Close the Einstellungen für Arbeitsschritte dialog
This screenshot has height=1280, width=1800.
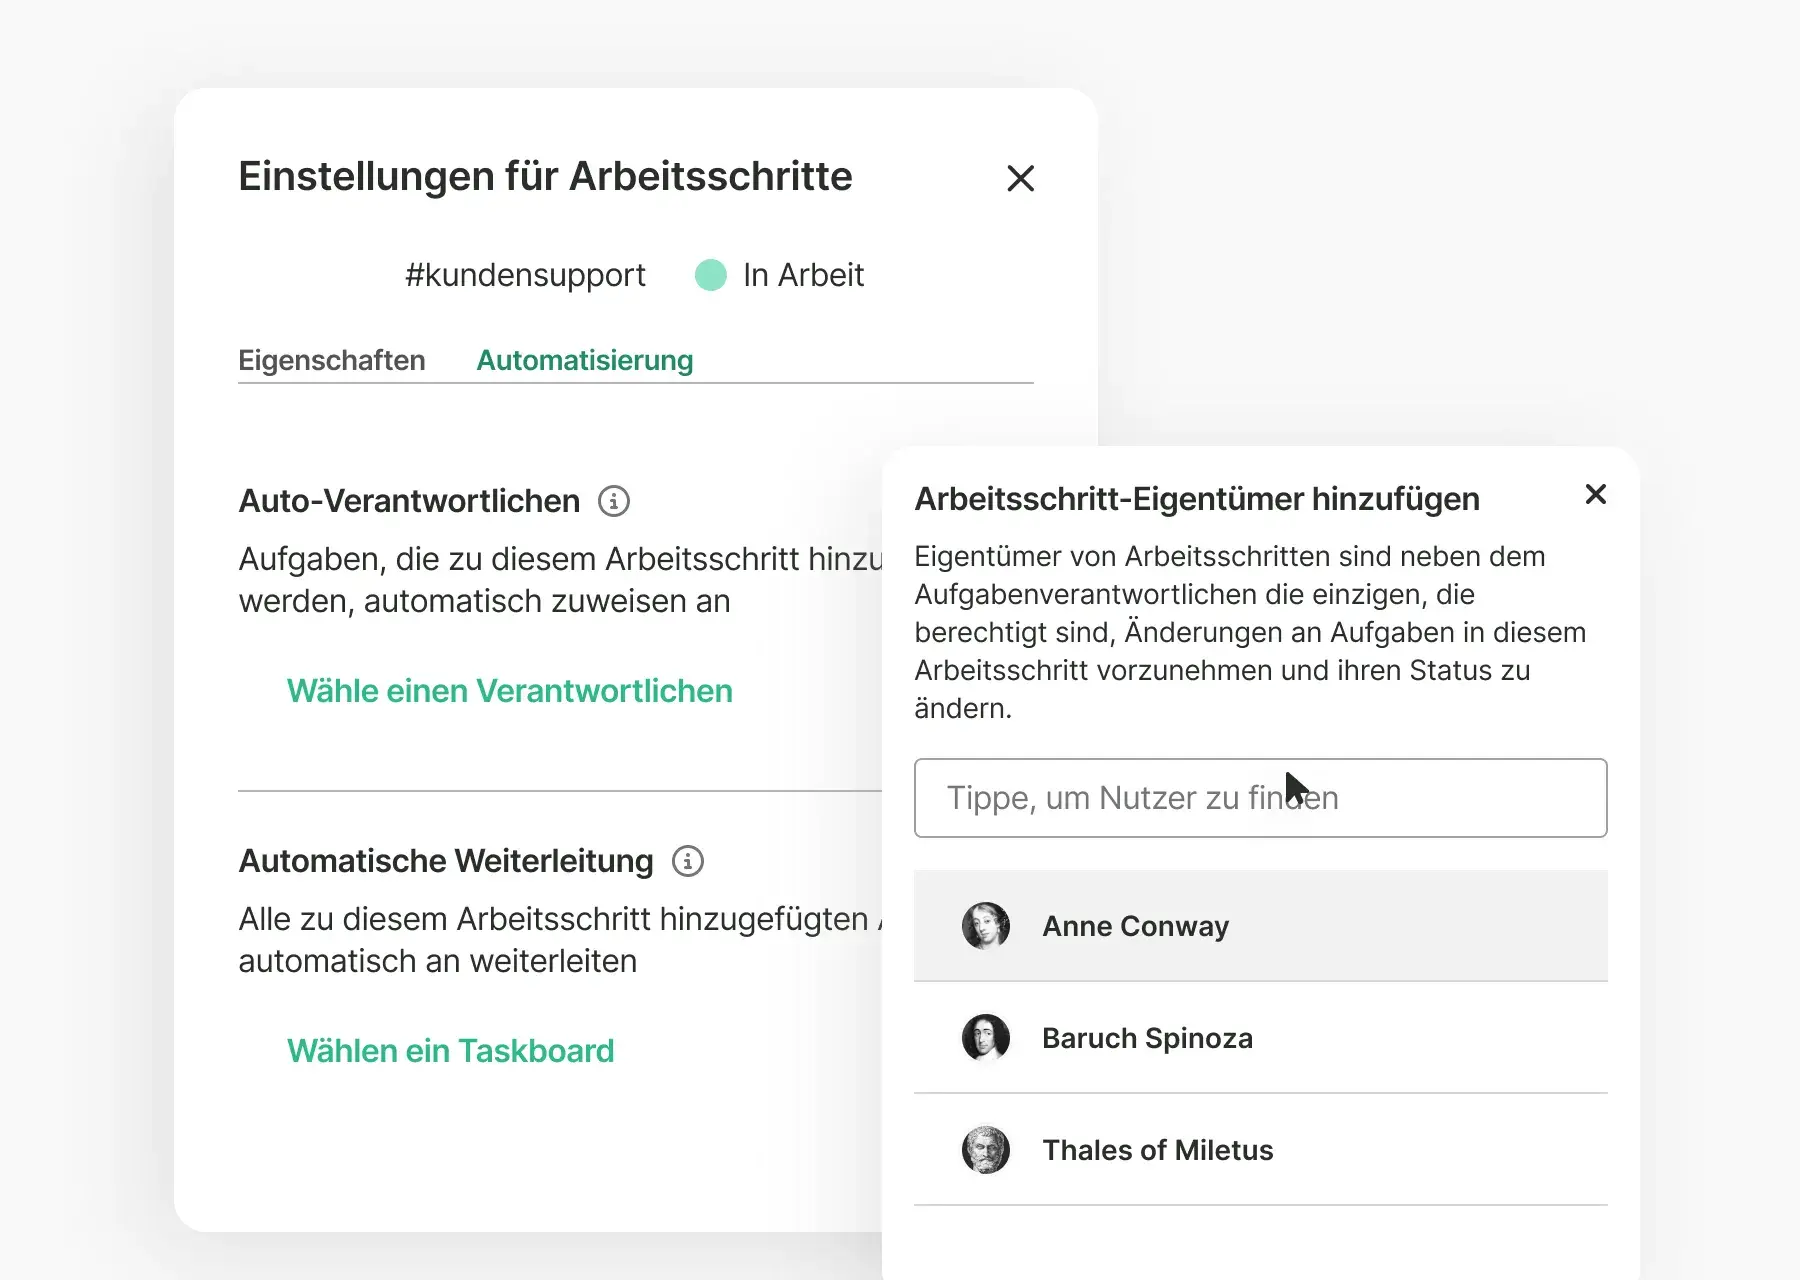1020,178
